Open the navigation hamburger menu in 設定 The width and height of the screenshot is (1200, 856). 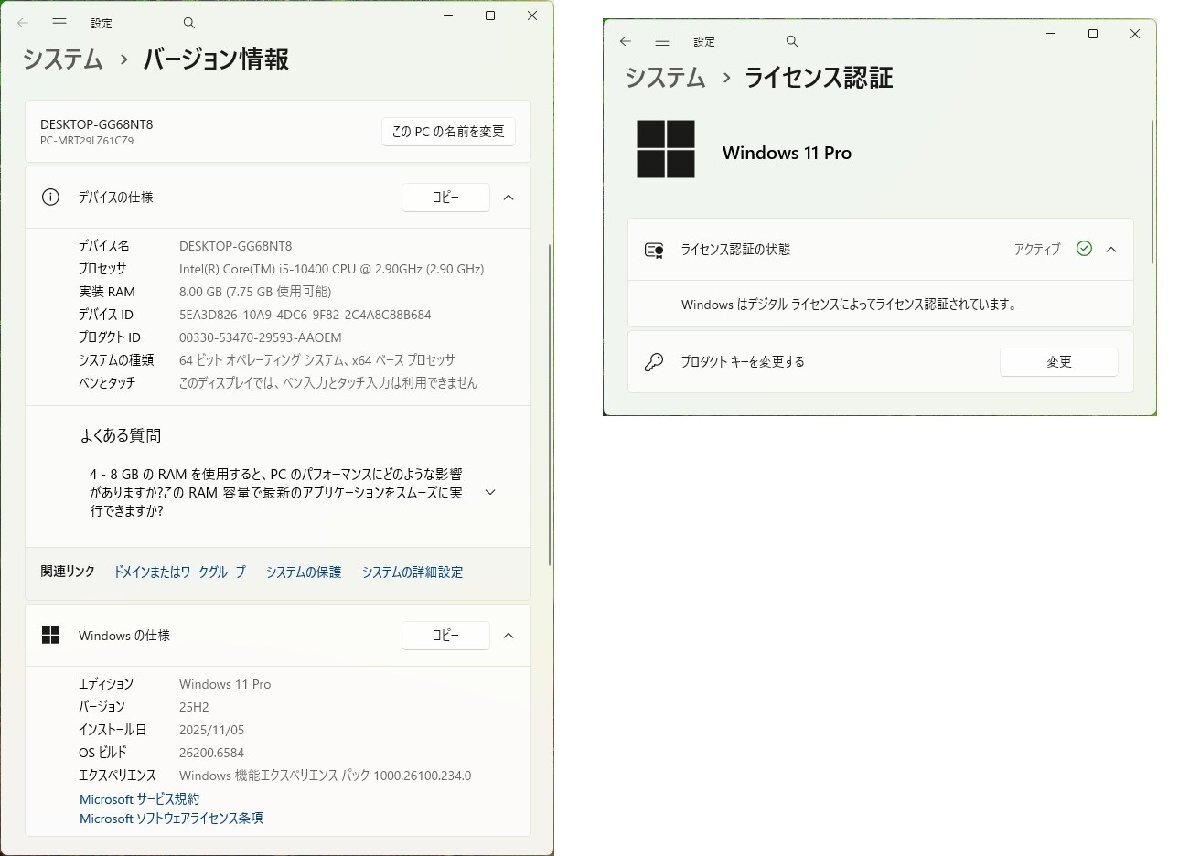60,22
